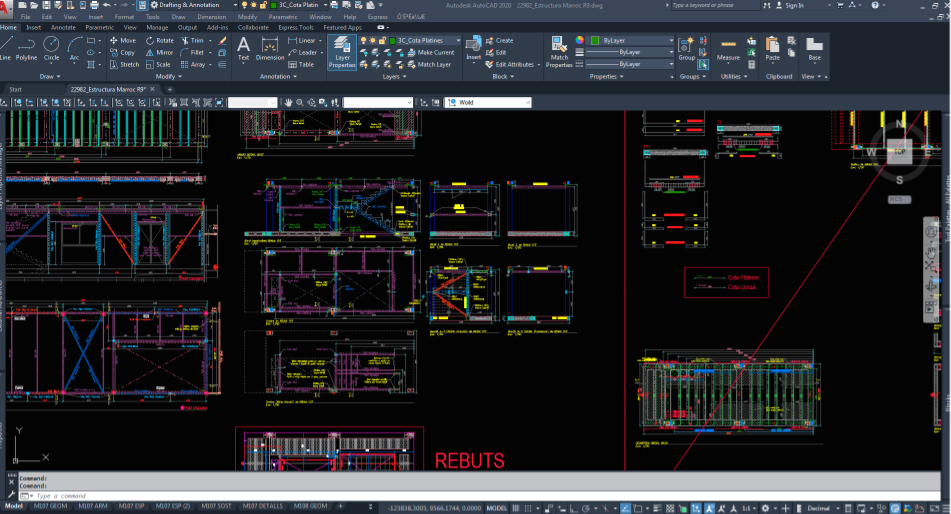Select the Polyline tool
951x514 pixels.
point(26,49)
